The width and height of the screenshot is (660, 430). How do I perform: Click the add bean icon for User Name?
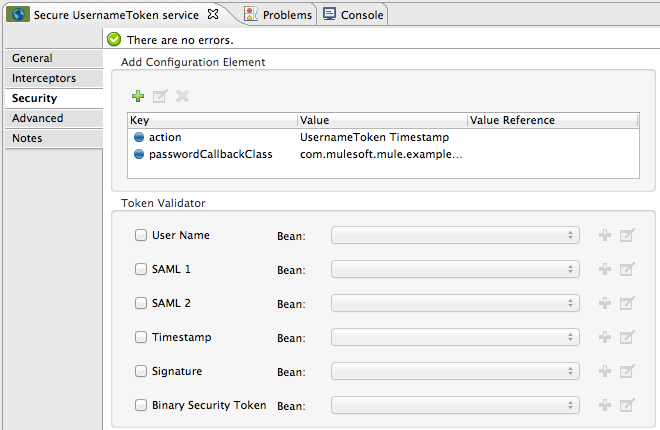tap(604, 235)
